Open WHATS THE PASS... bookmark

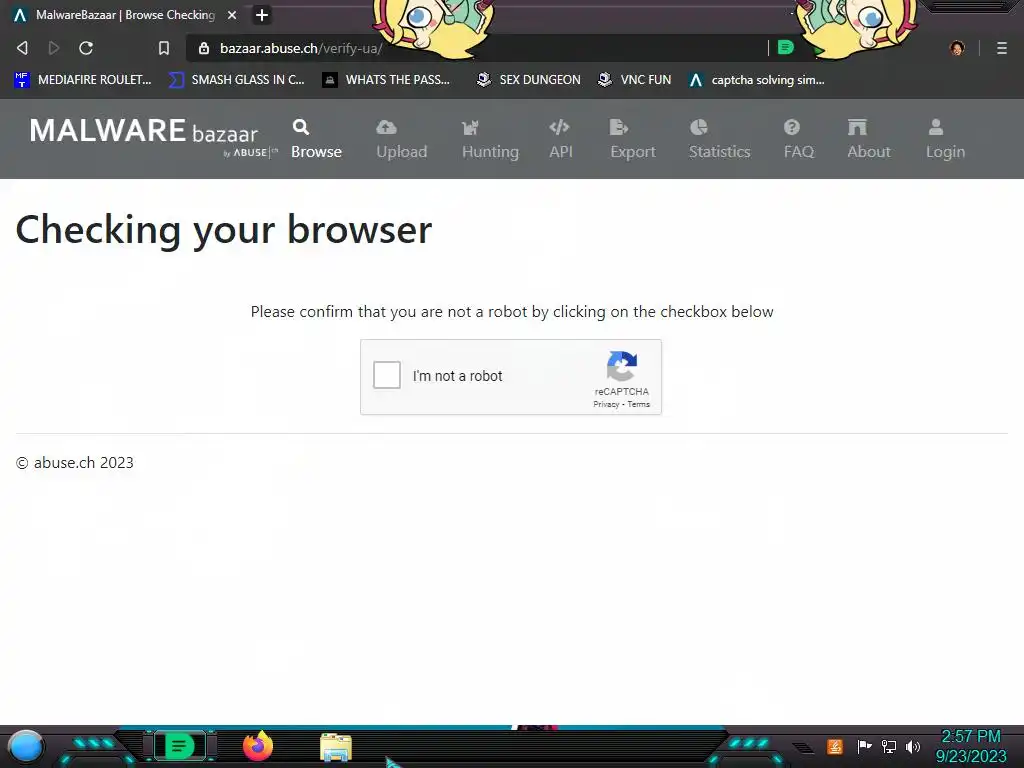(x=386, y=80)
